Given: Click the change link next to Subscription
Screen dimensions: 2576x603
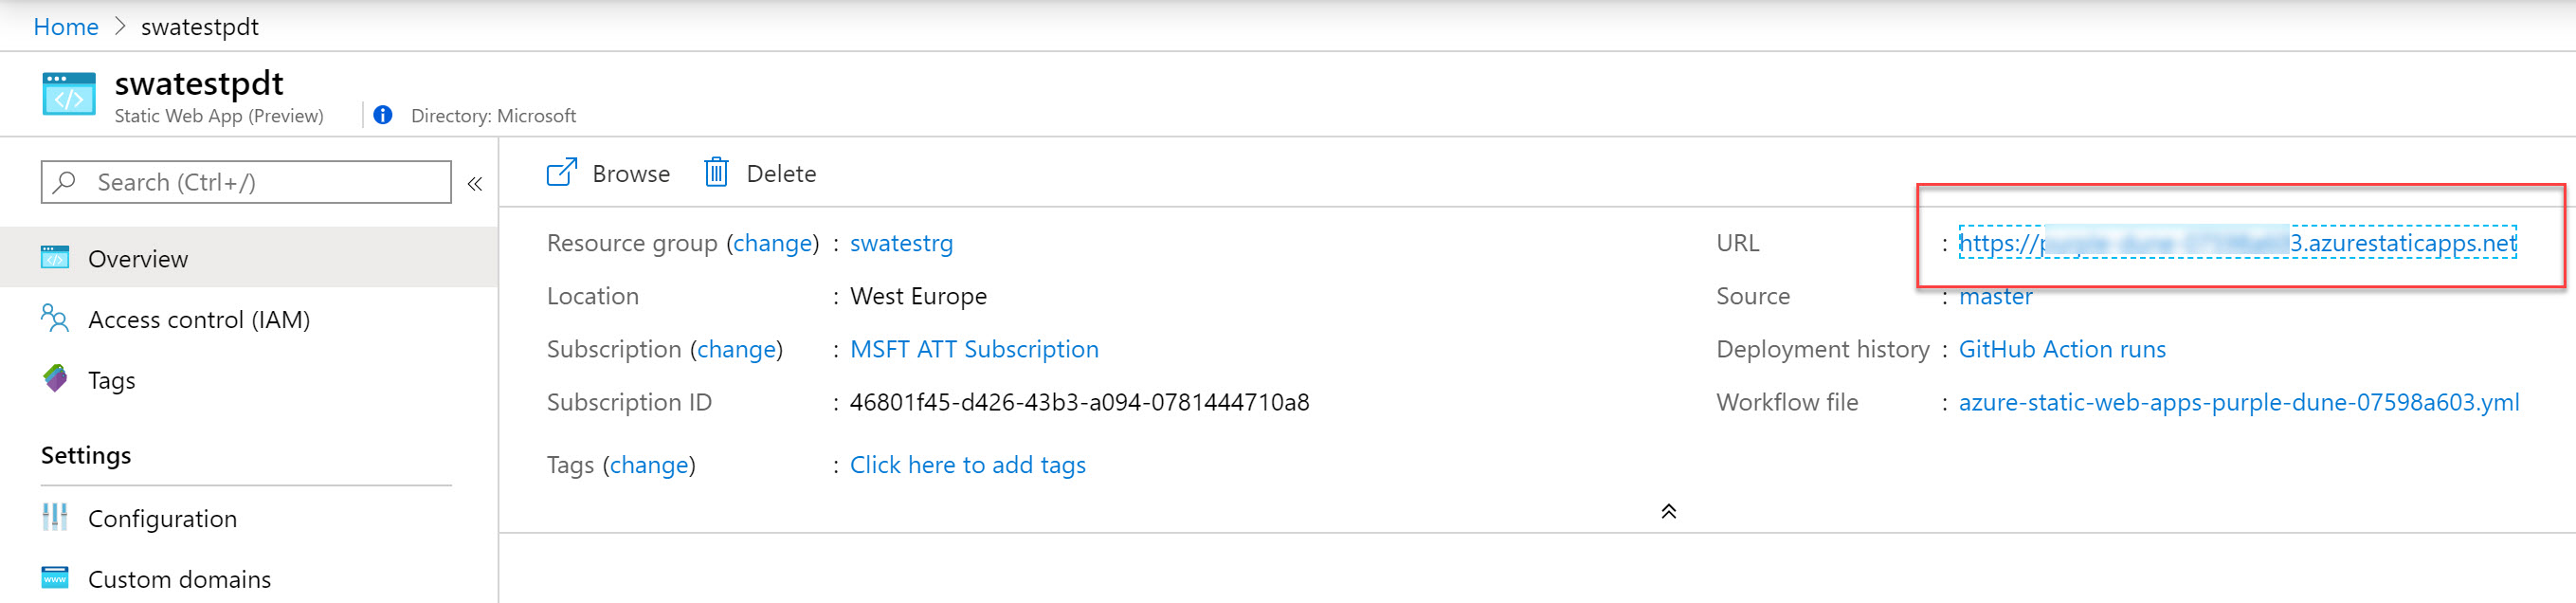Looking at the screenshot, I should pyautogui.click(x=737, y=349).
